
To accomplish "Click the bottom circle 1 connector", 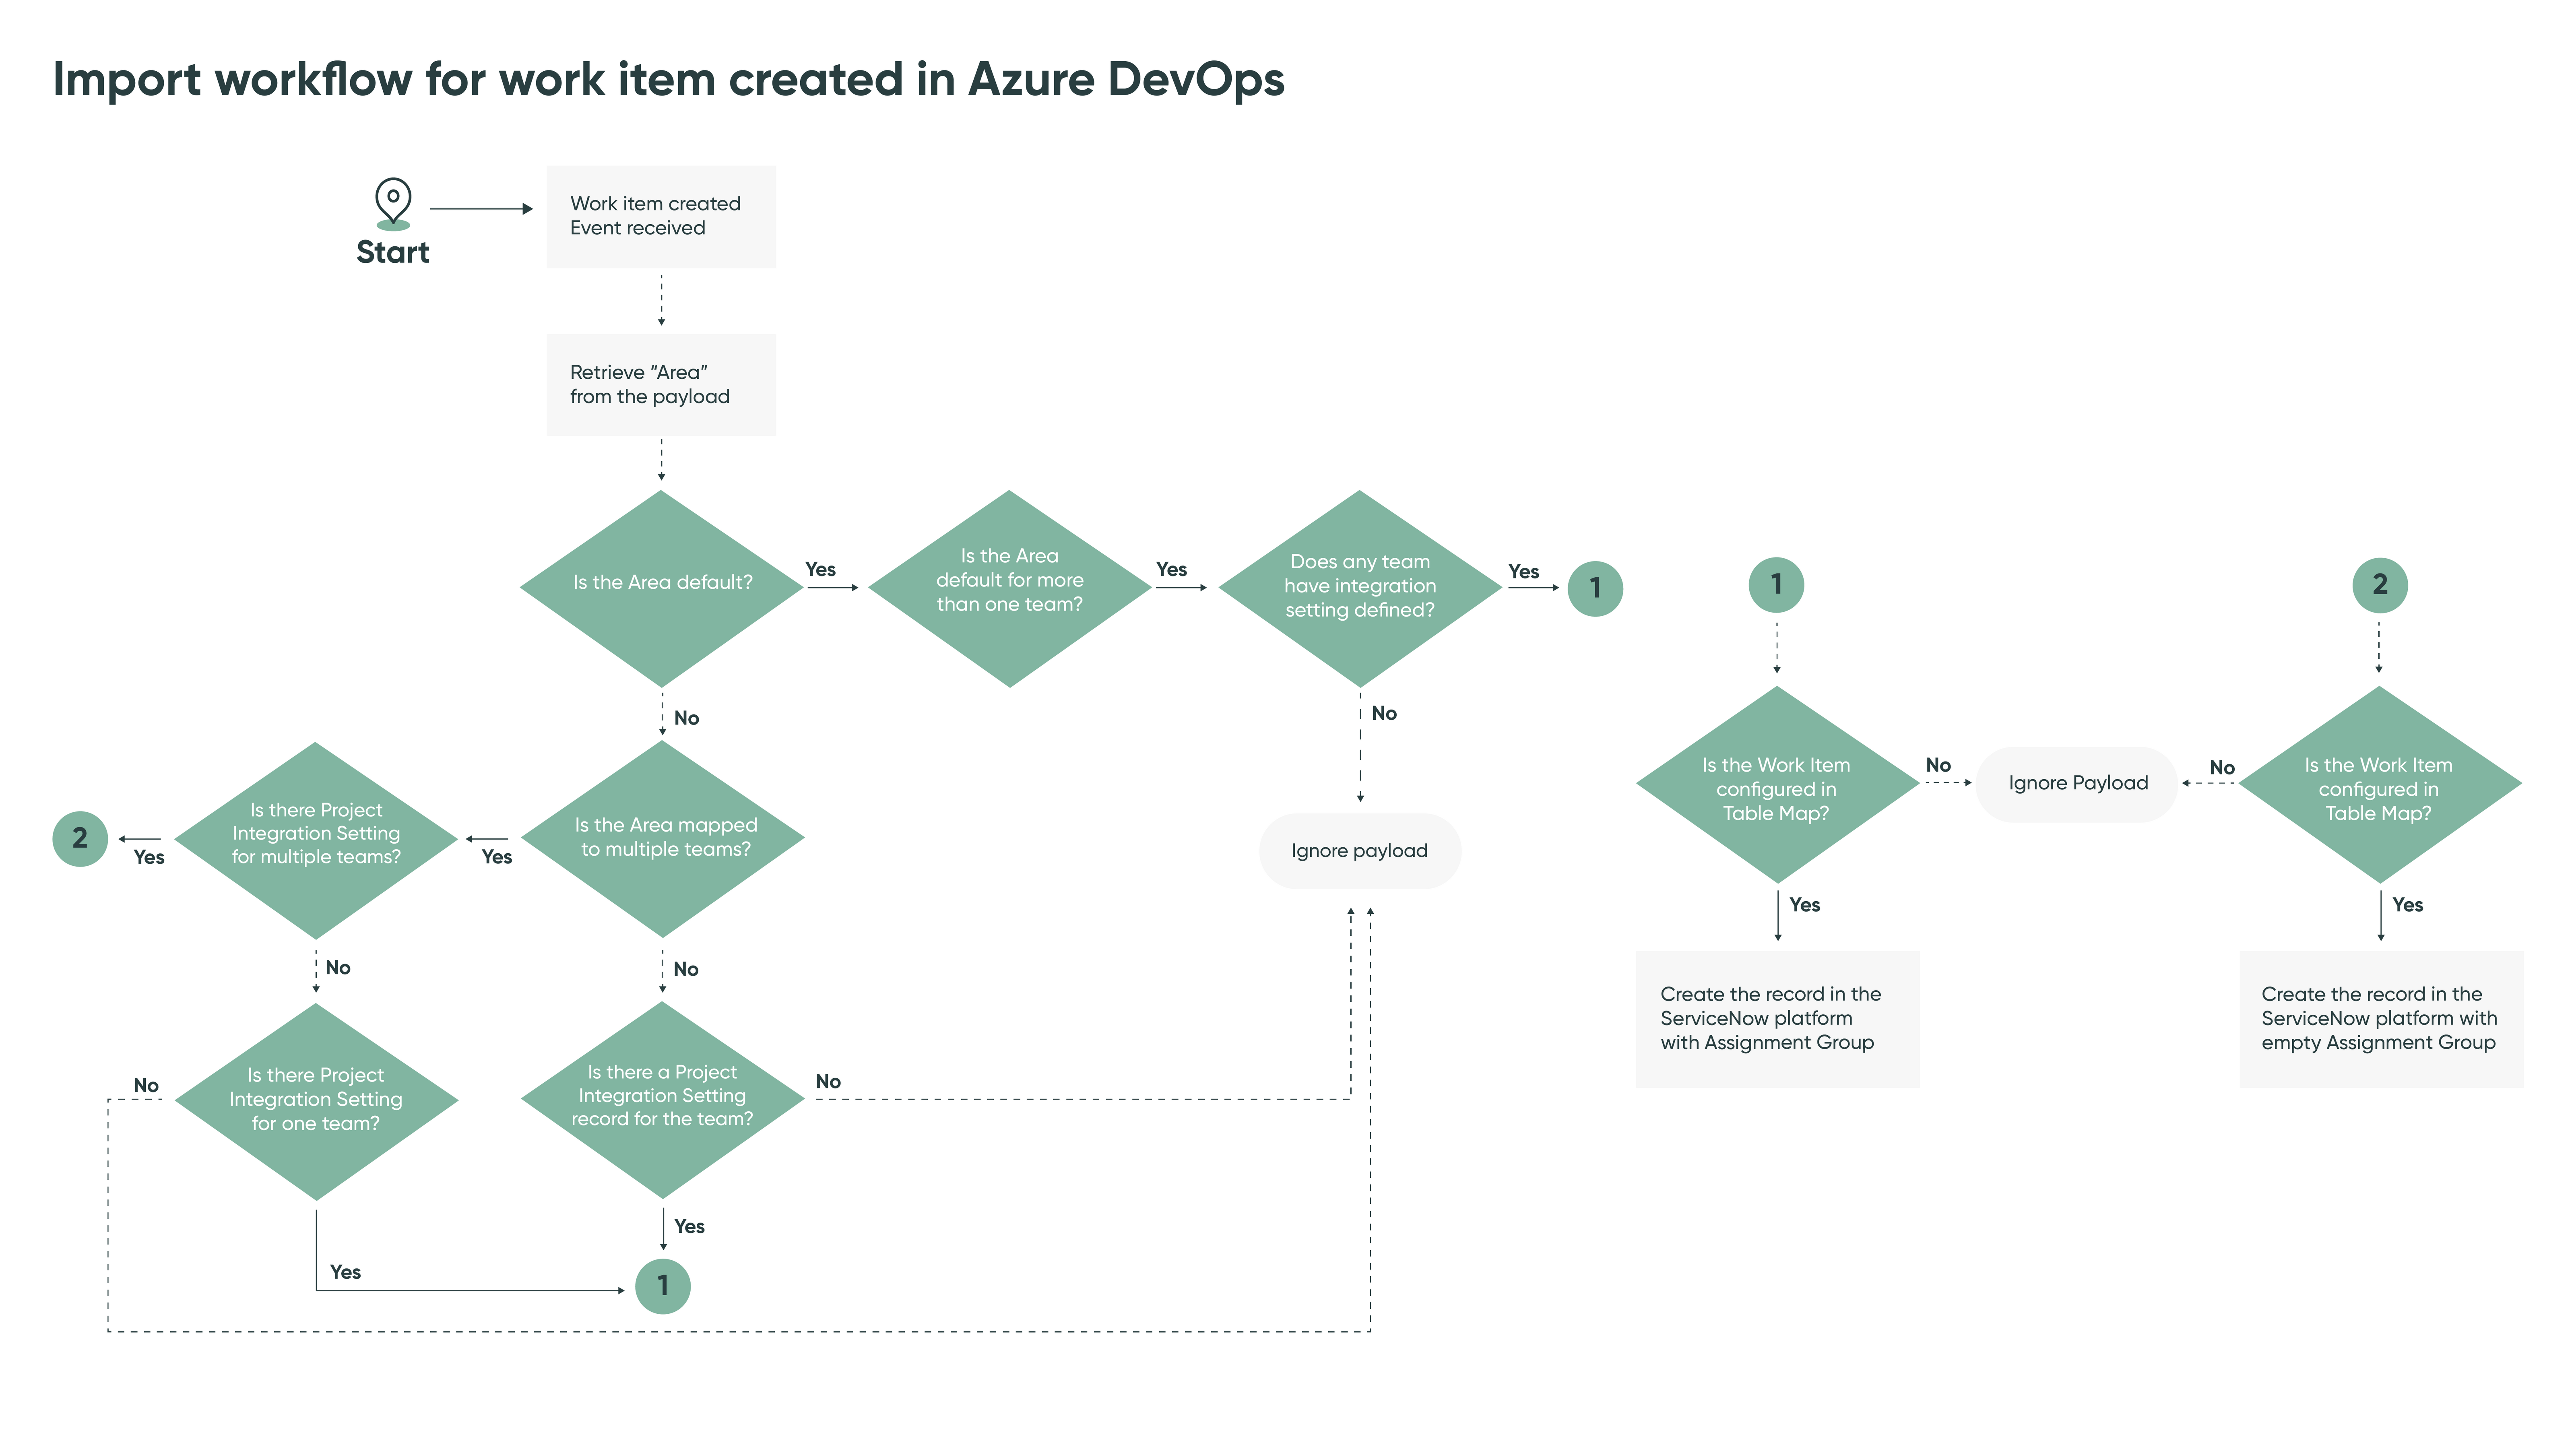I will coord(663,1286).
